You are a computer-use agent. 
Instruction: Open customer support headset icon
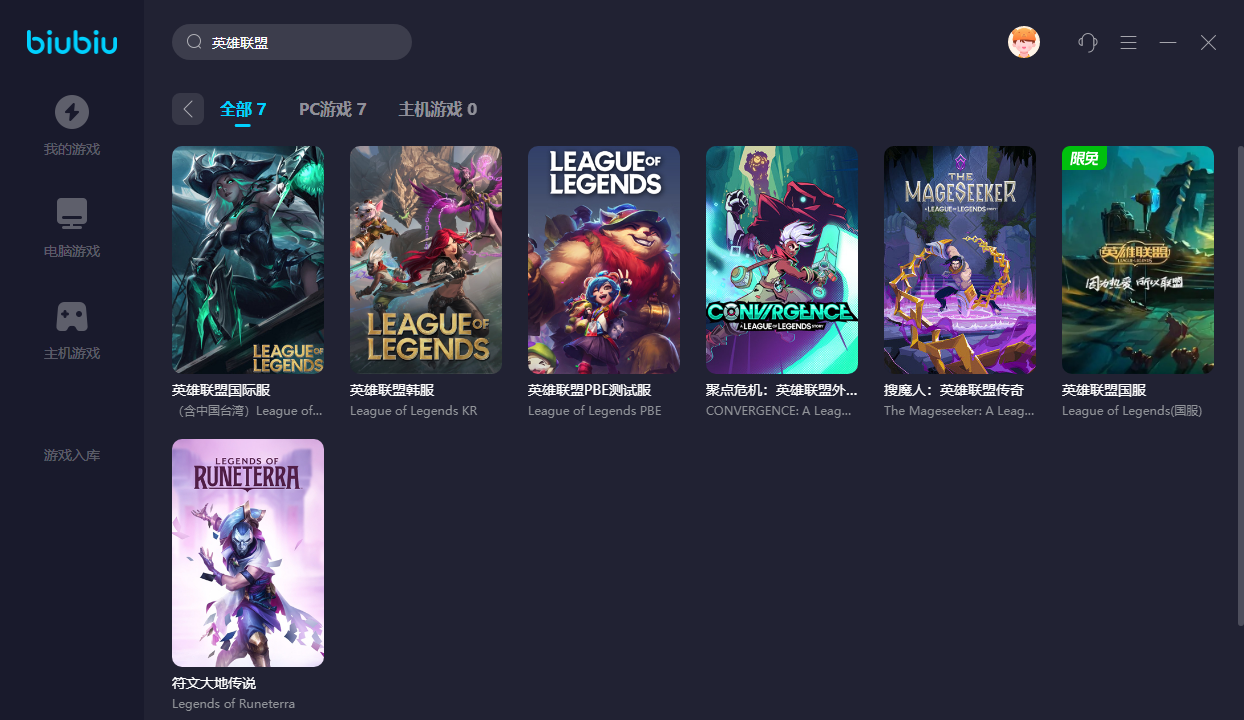point(1088,42)
